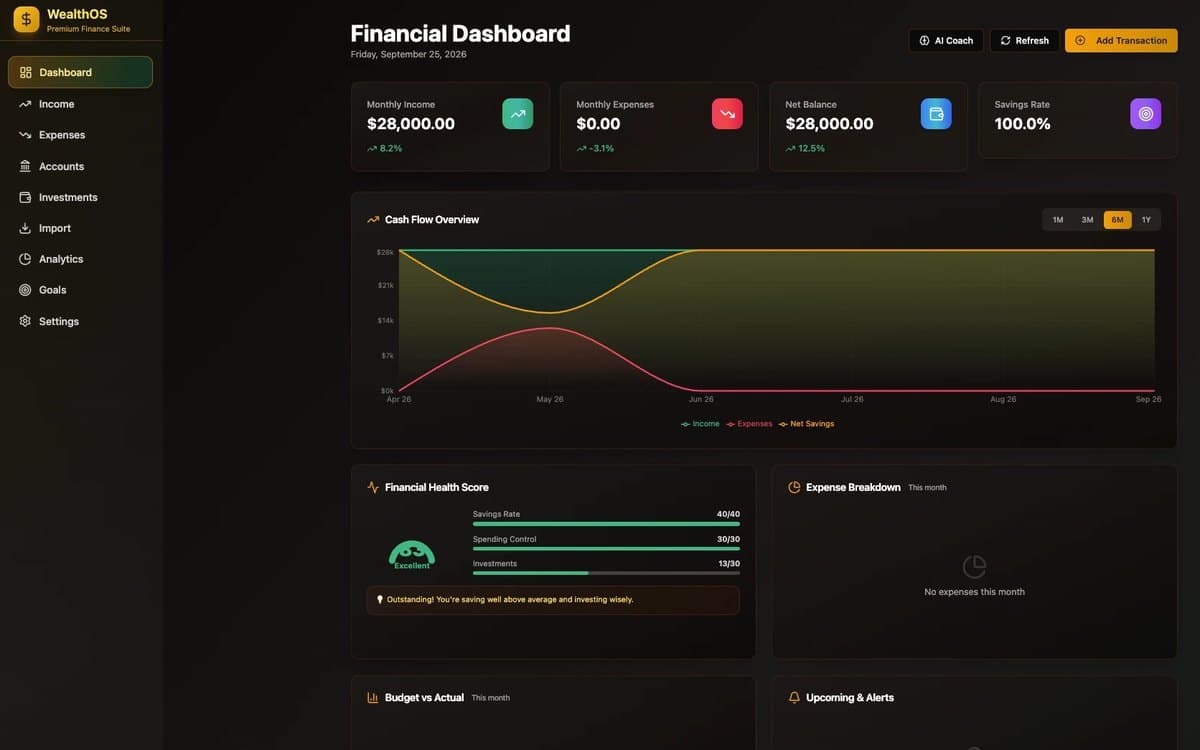Click the -3.1% expenses change indicator
The height and width of the screenshot is (750, 1200).
(x=595, y=148)
